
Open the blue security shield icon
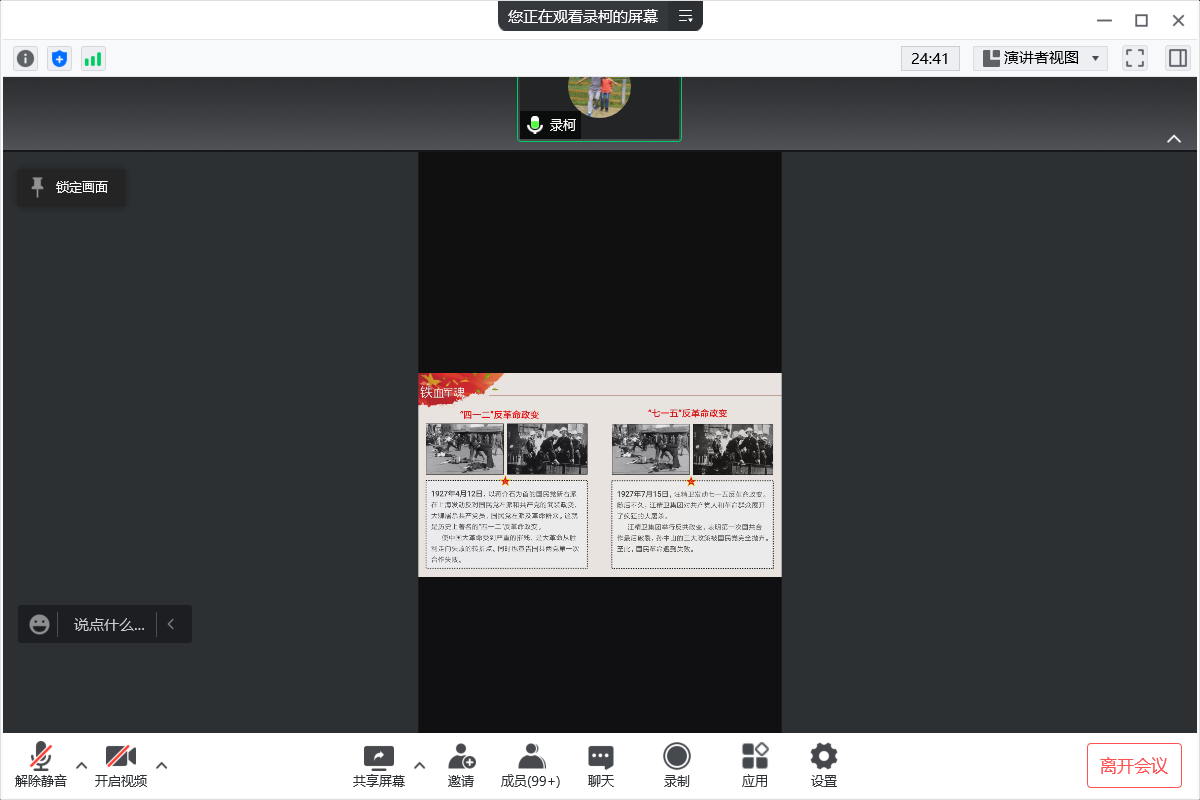(x=60, y=59)
